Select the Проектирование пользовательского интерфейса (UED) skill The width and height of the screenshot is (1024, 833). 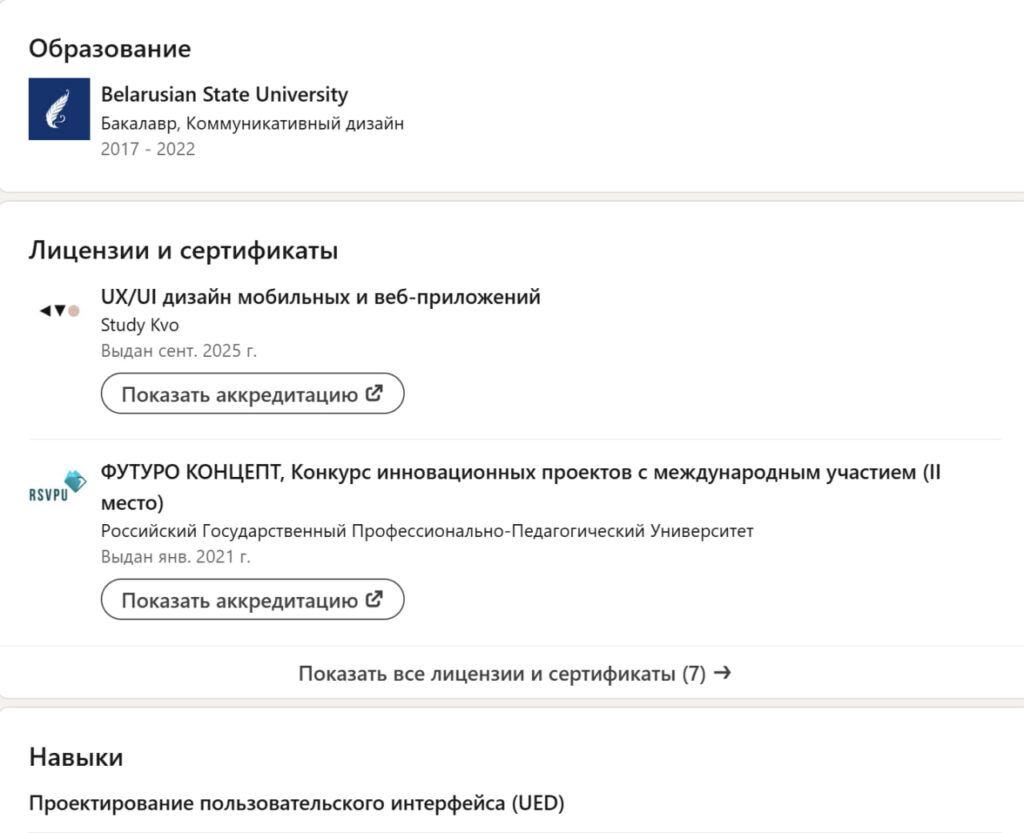pos(296,803)
